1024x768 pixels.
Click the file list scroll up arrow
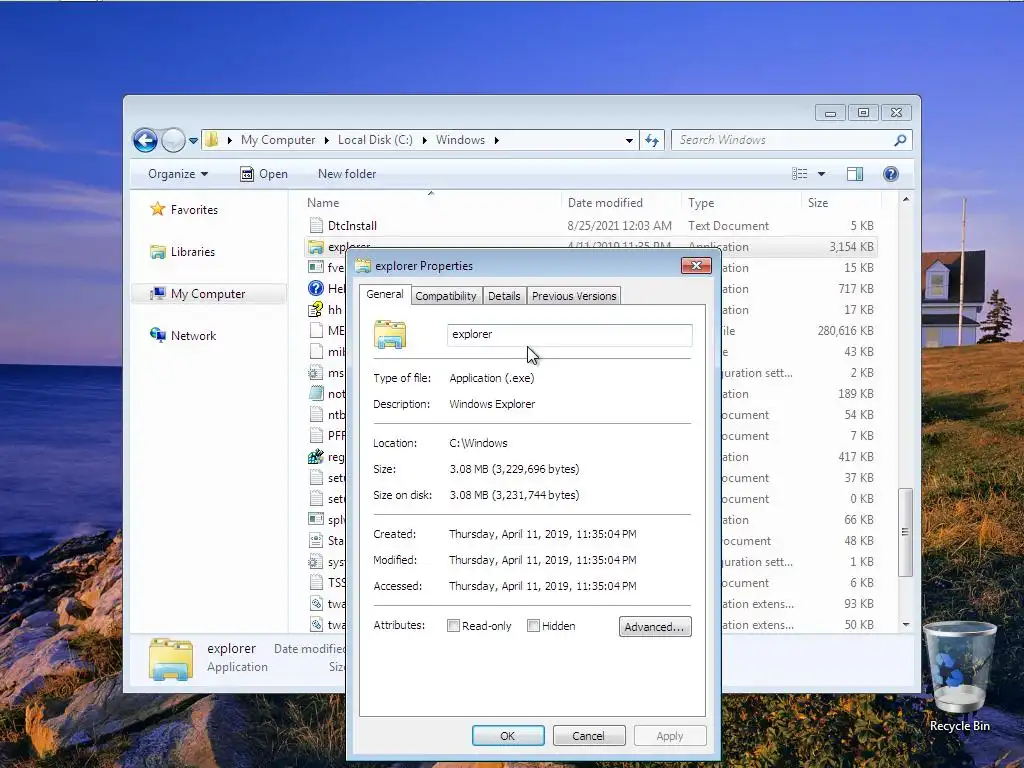906,199
